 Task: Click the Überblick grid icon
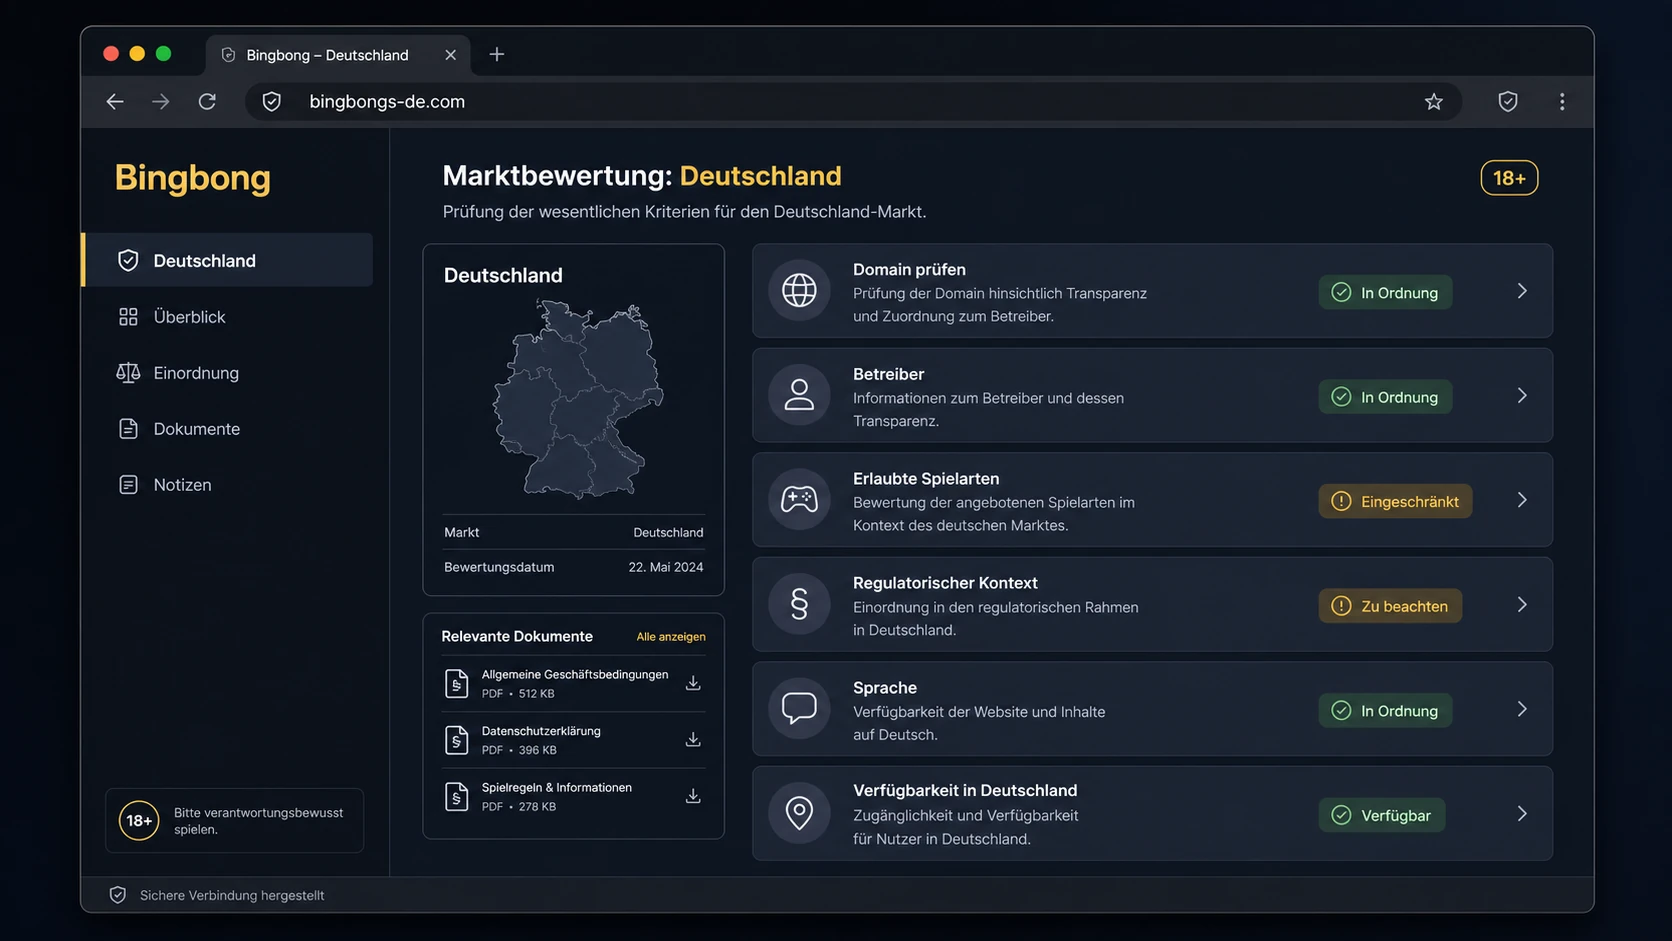(128, 317)
